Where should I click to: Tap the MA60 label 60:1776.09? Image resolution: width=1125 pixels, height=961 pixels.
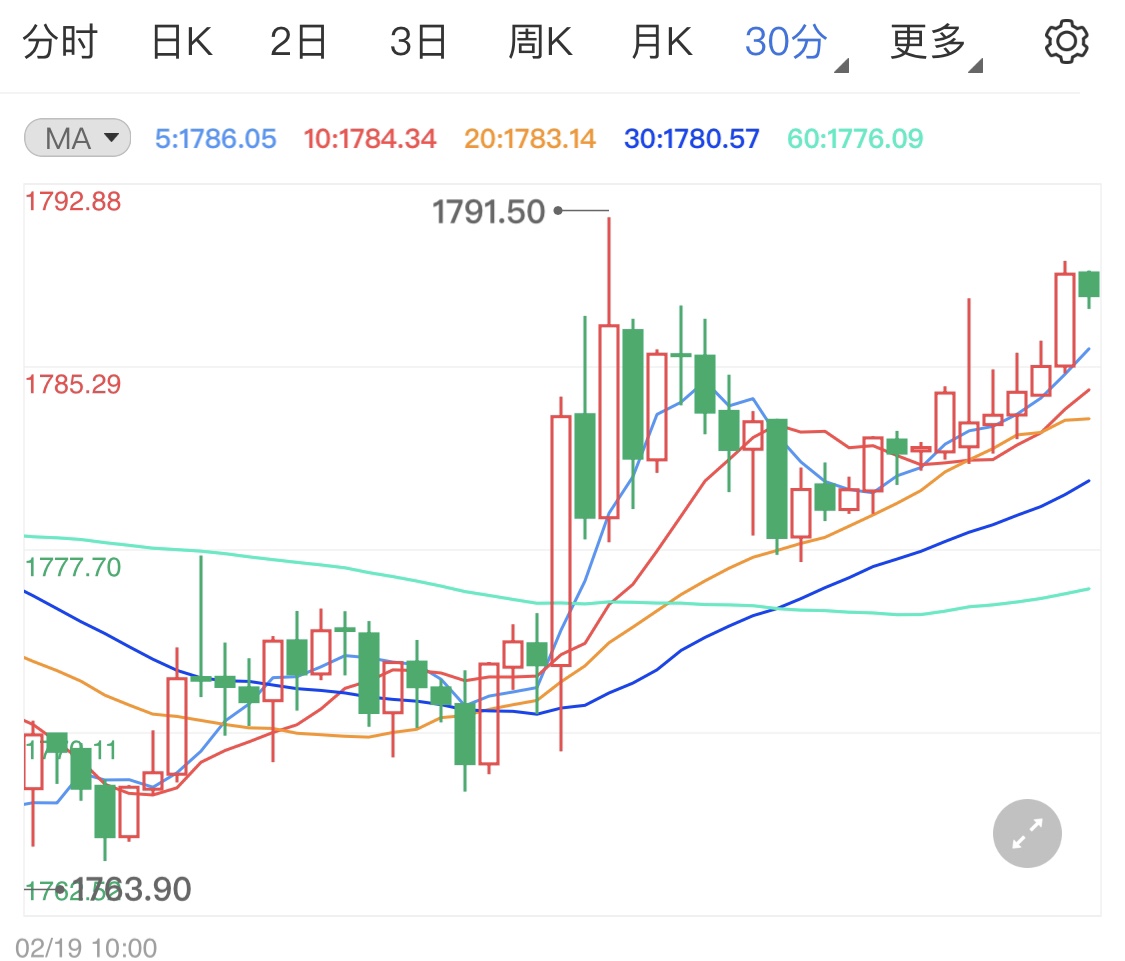(x=855, y=139)
